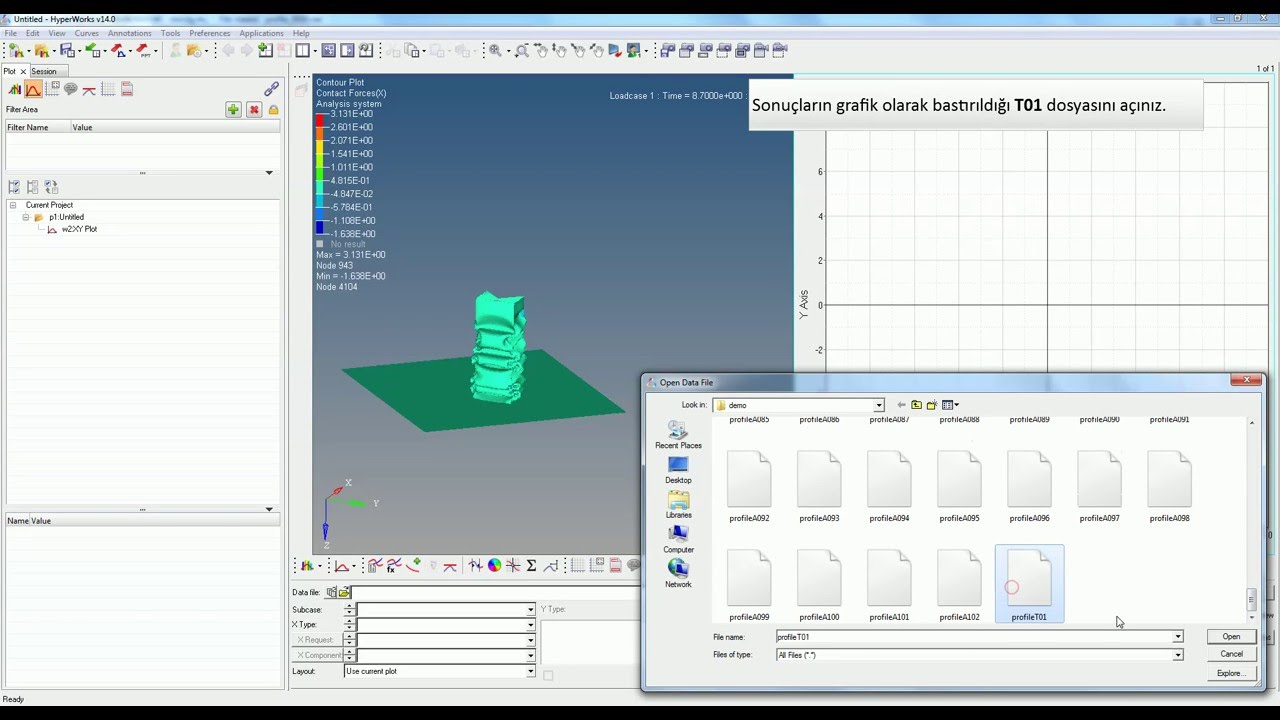The image size is (1280, 720).
Task: Click the X Request button
Action: click(x=316, y=640)
